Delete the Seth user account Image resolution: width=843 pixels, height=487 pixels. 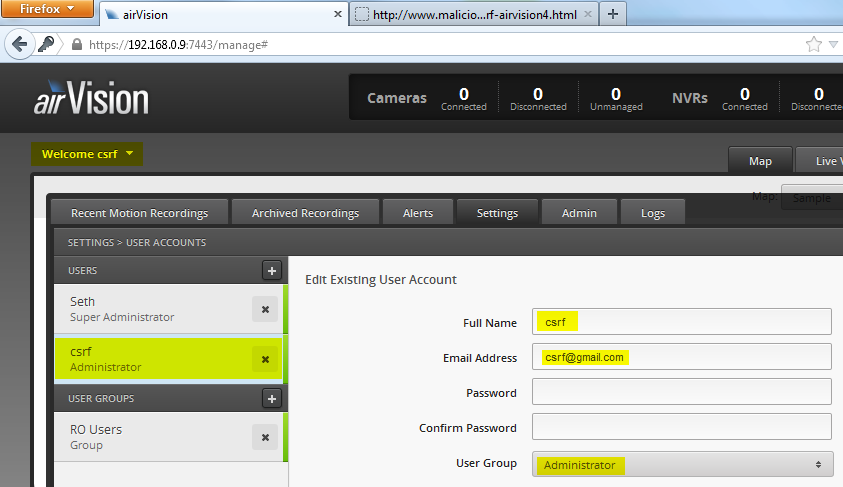[x=265, y=309]
